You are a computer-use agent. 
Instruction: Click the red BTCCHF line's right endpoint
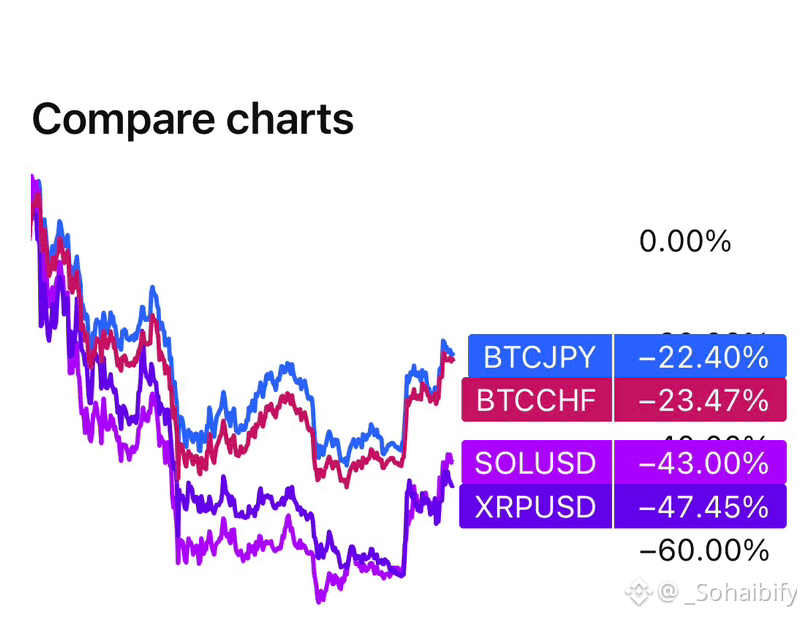(452, 359)
